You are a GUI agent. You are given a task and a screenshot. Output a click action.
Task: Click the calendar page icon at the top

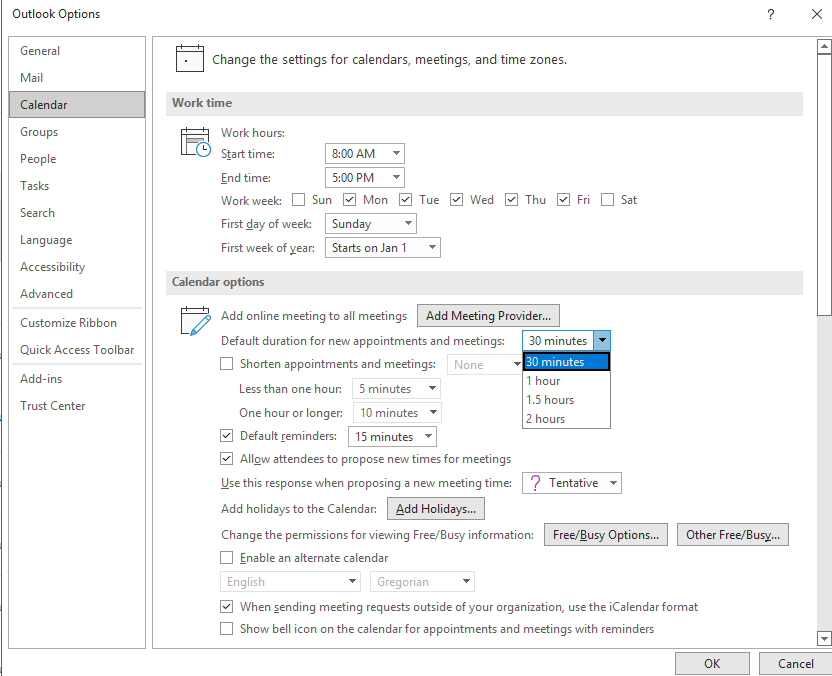click(190, 58)
